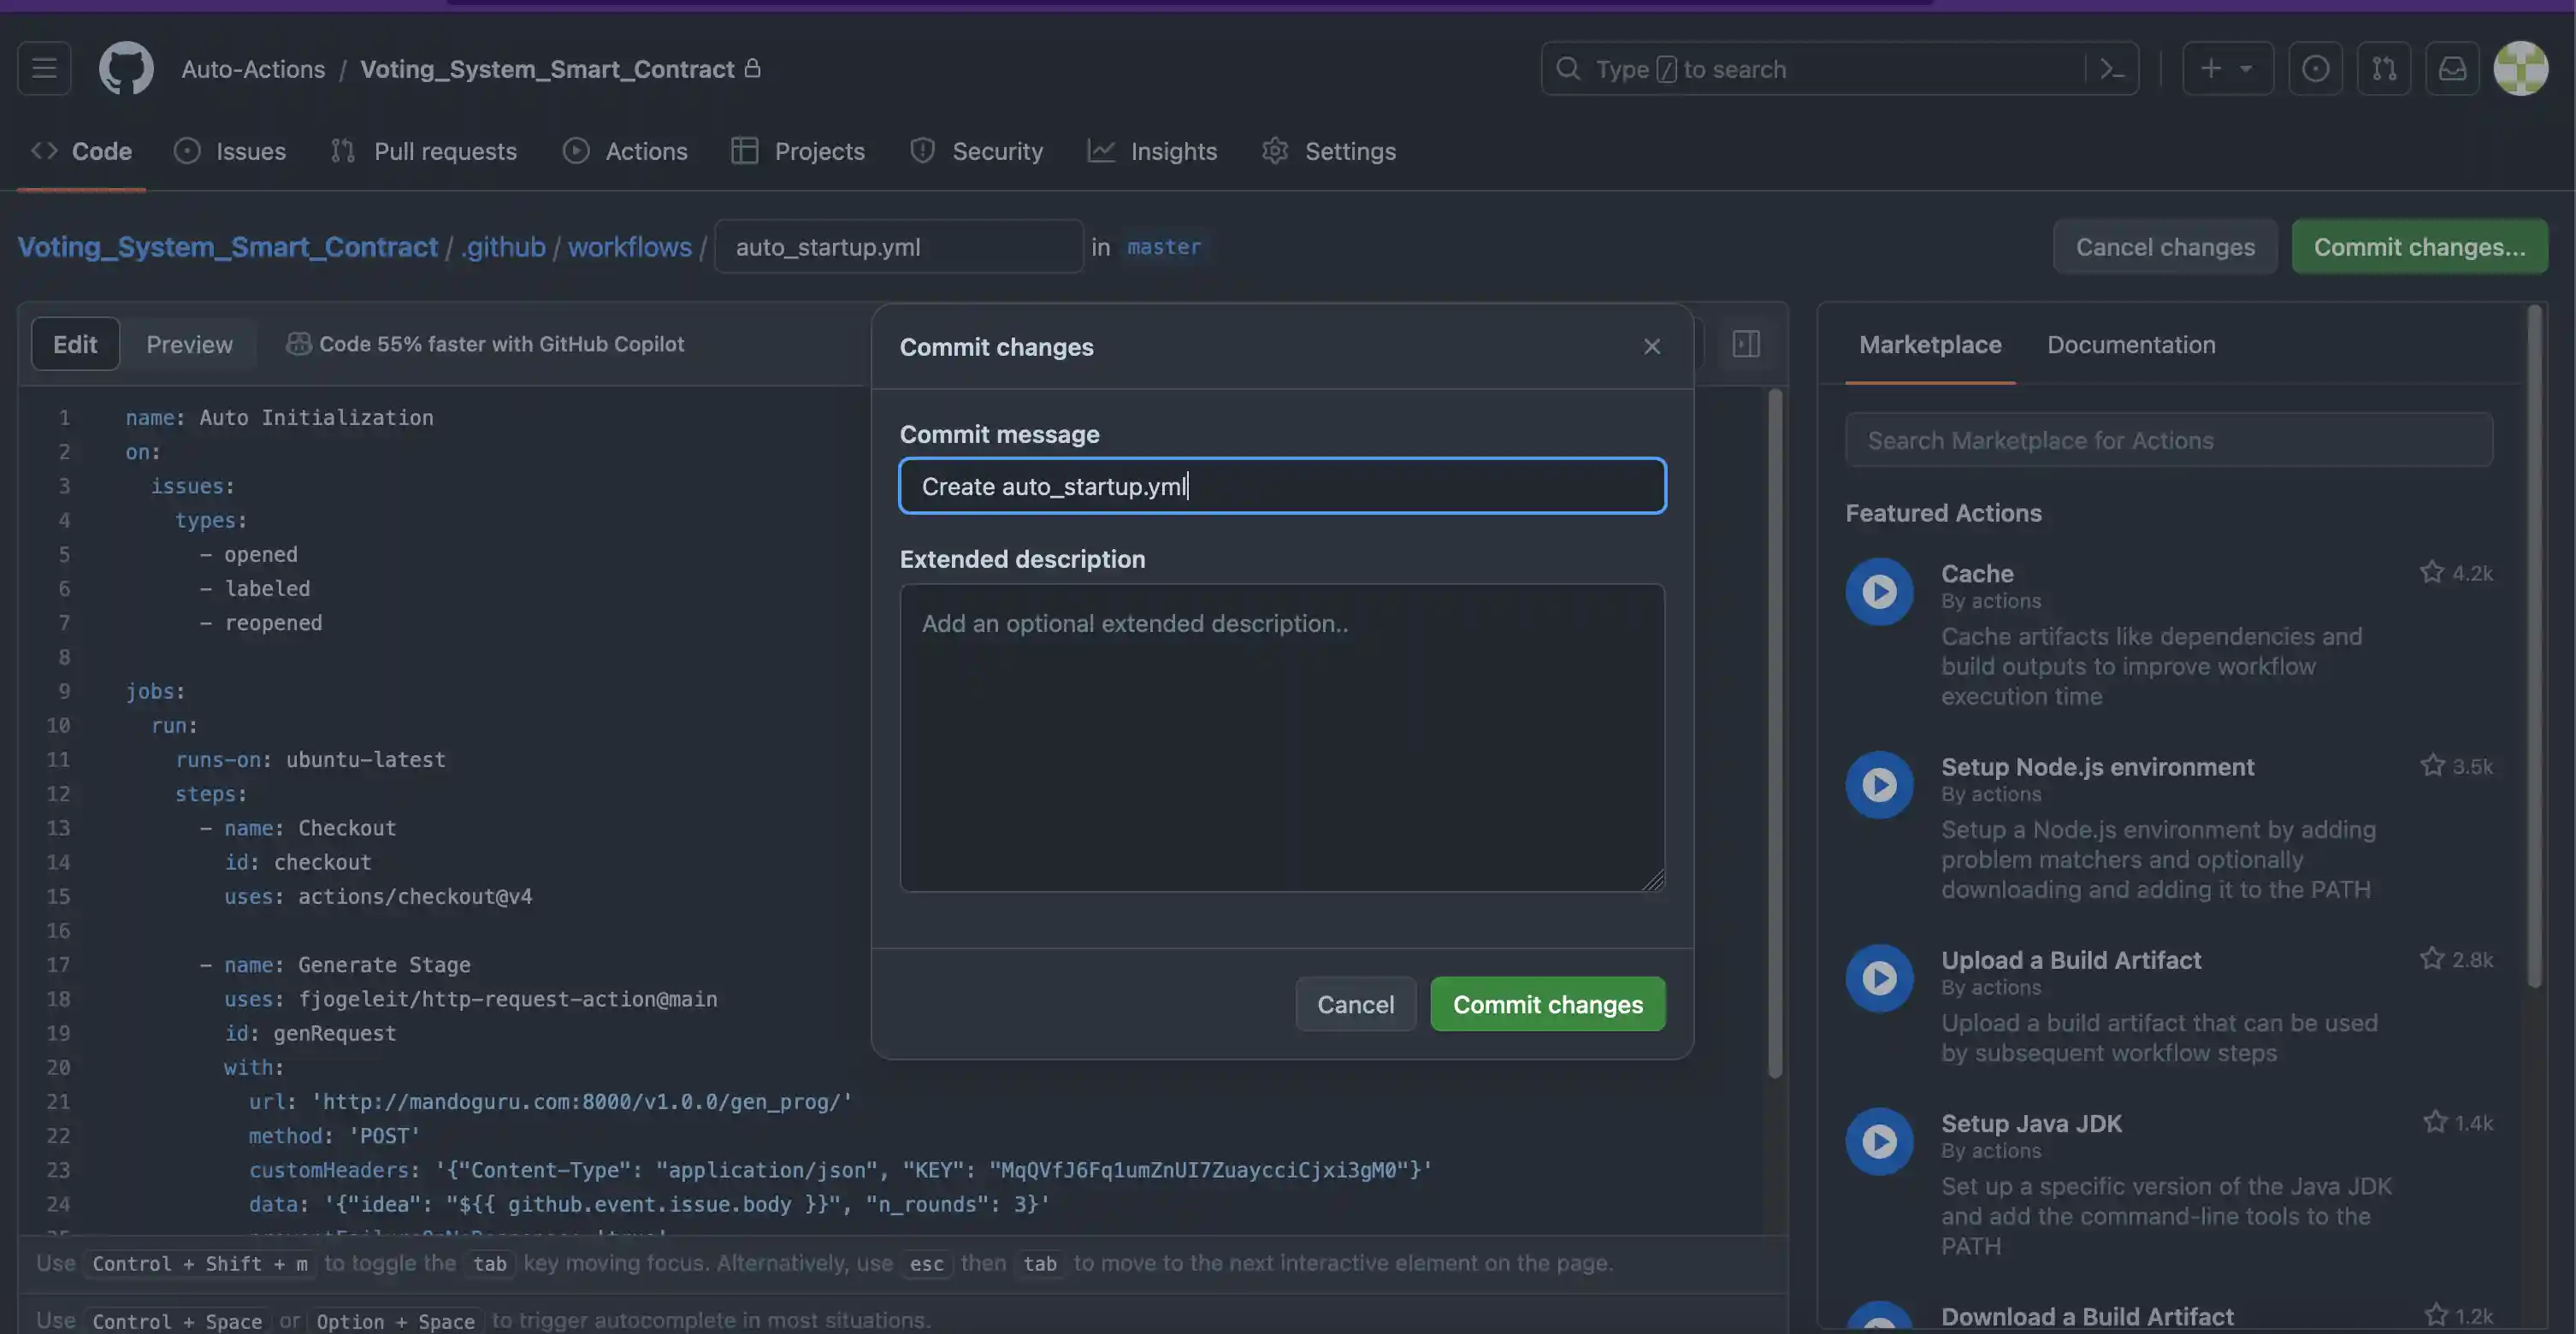Click the GitHub Octocat logo

(x=126, y=68)
